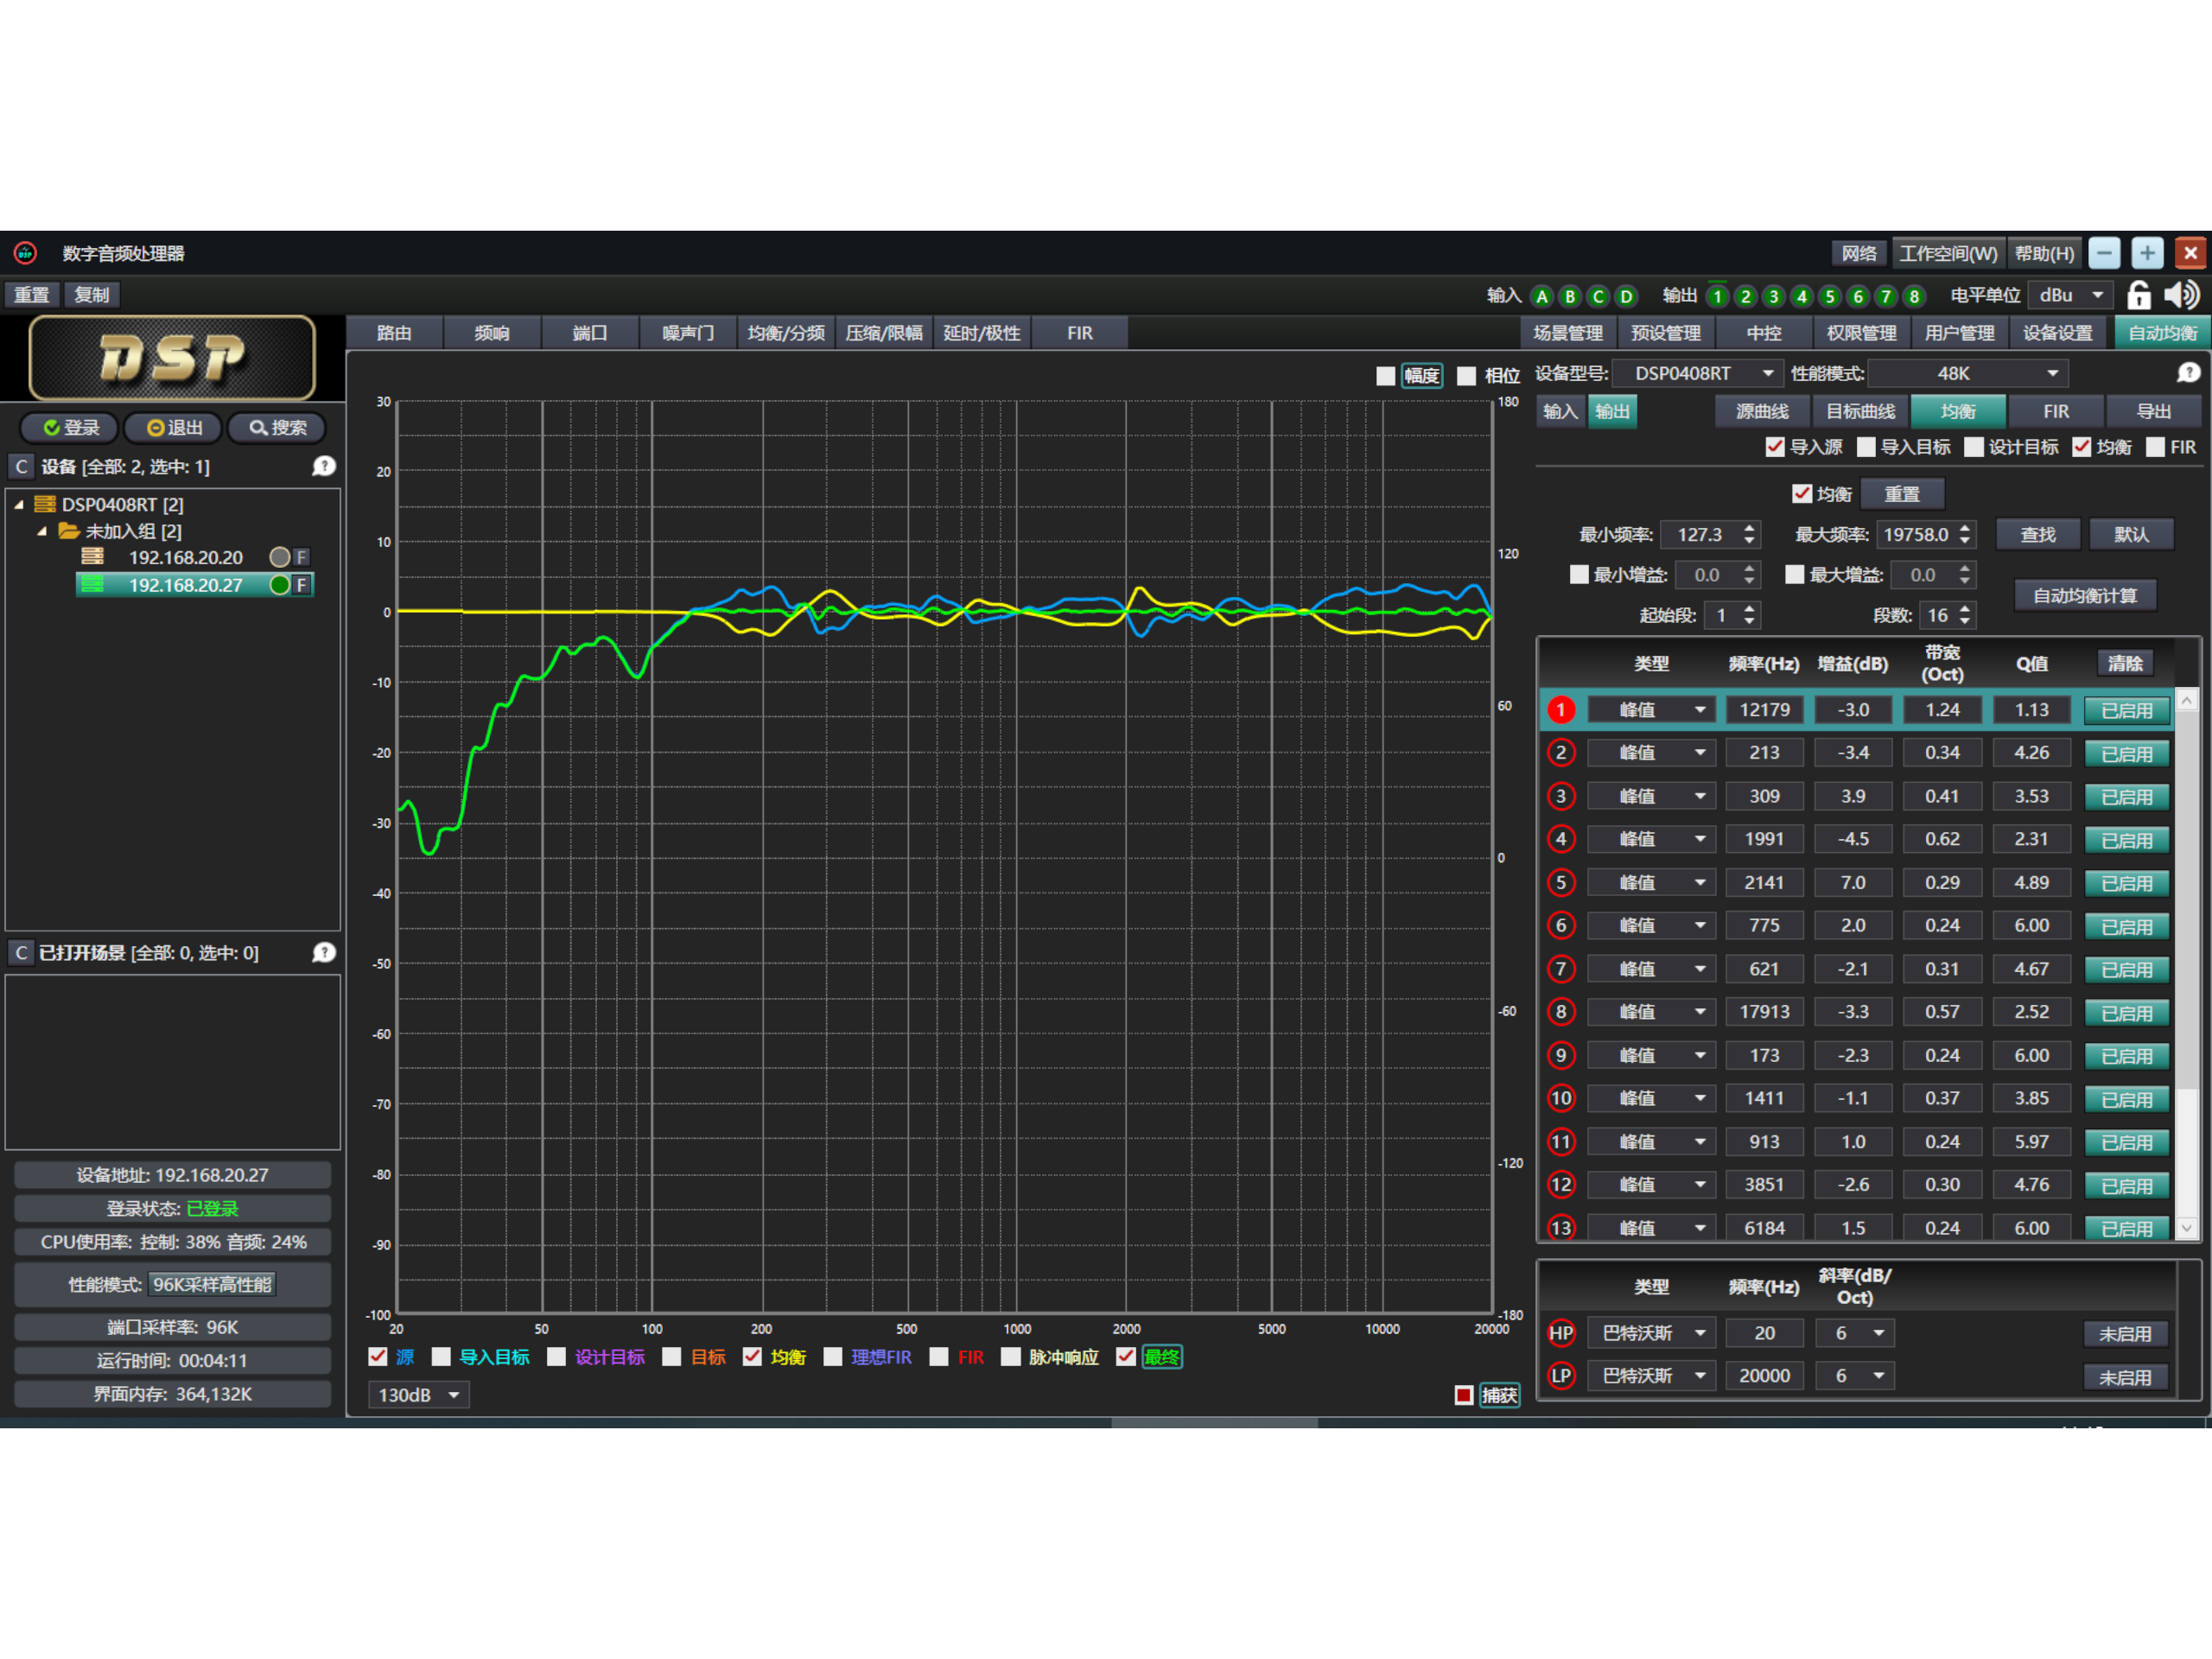Select input channel D indicator
This screenshot has width=2212, height=1659.
click(1626, 297)
